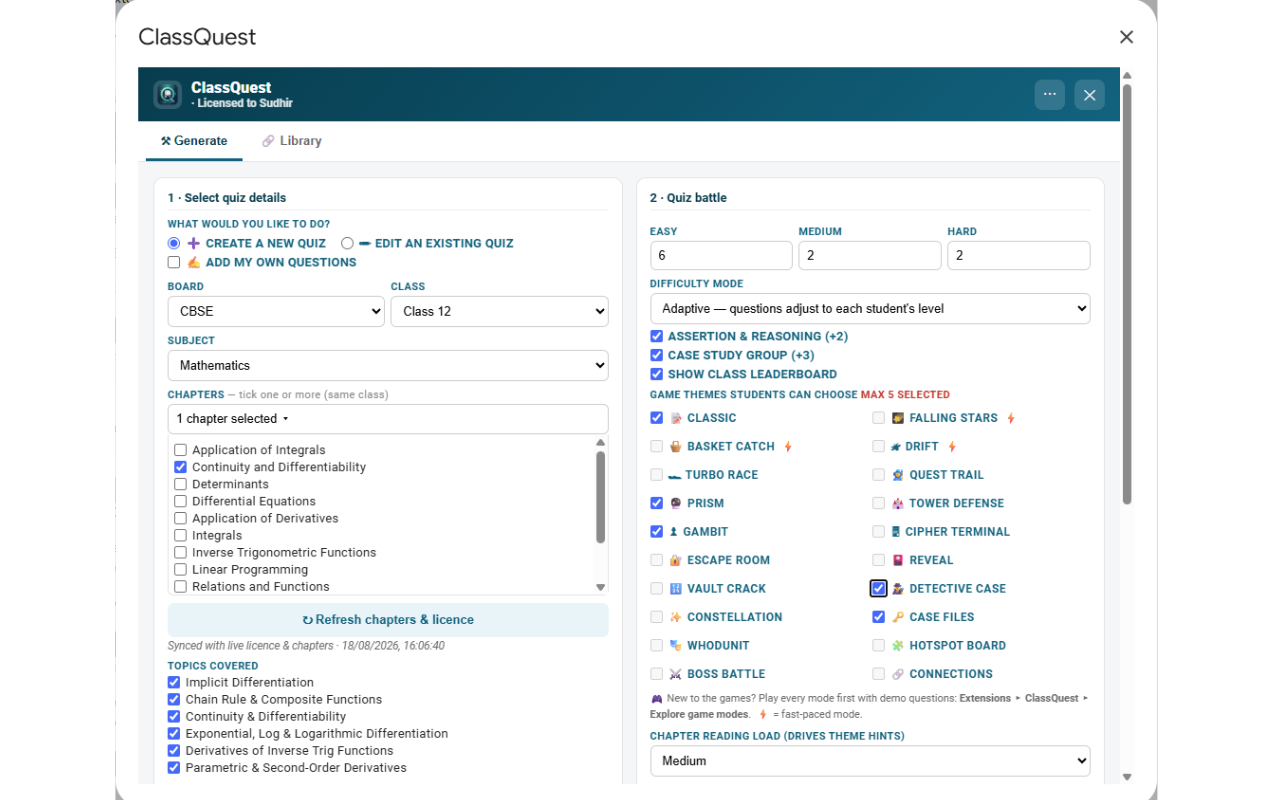Image resolution: width=1280 pixels, height=800 pixels.
Task: Click the writing hand icon by Add My Own Questions
Action: 194,262
